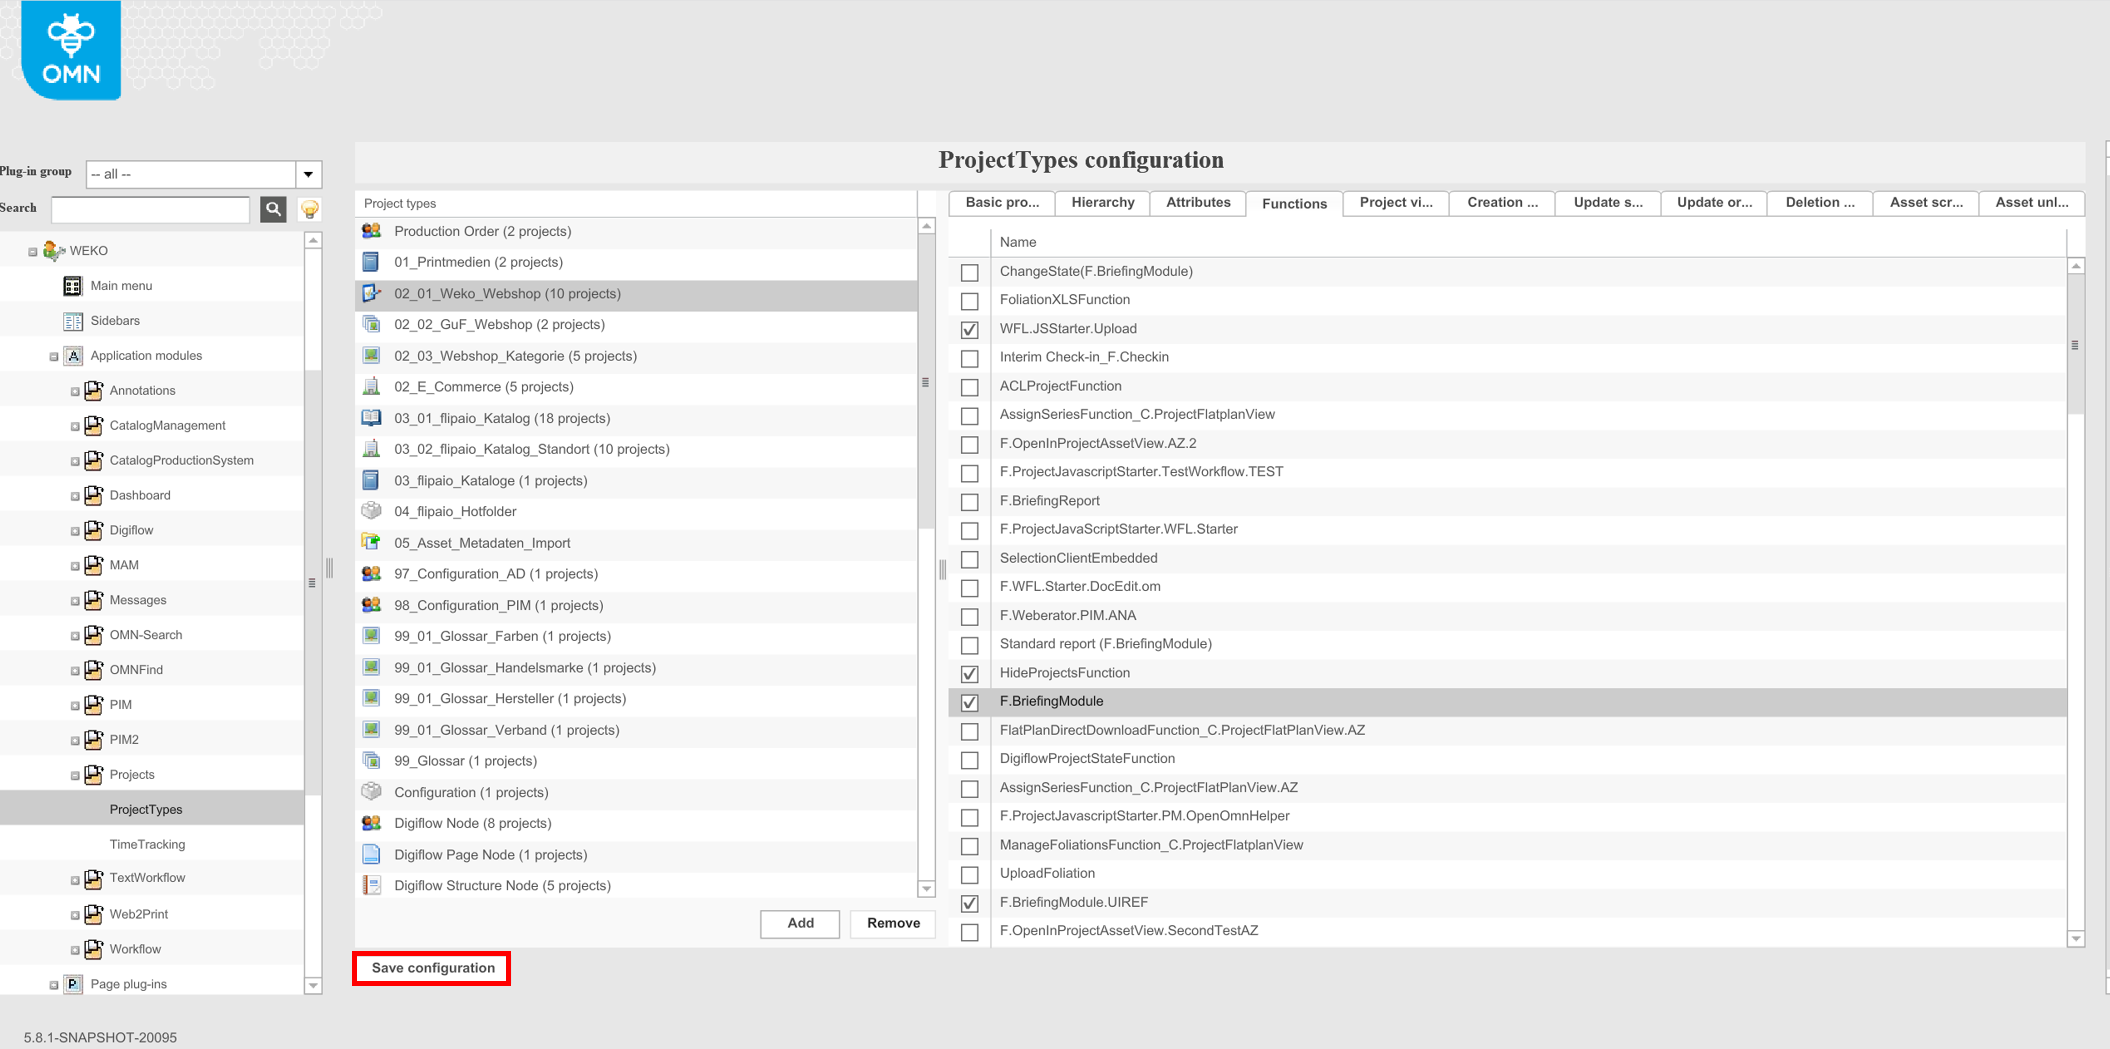Click the OMNFind plug-in icon

click(x=94, y=670)
